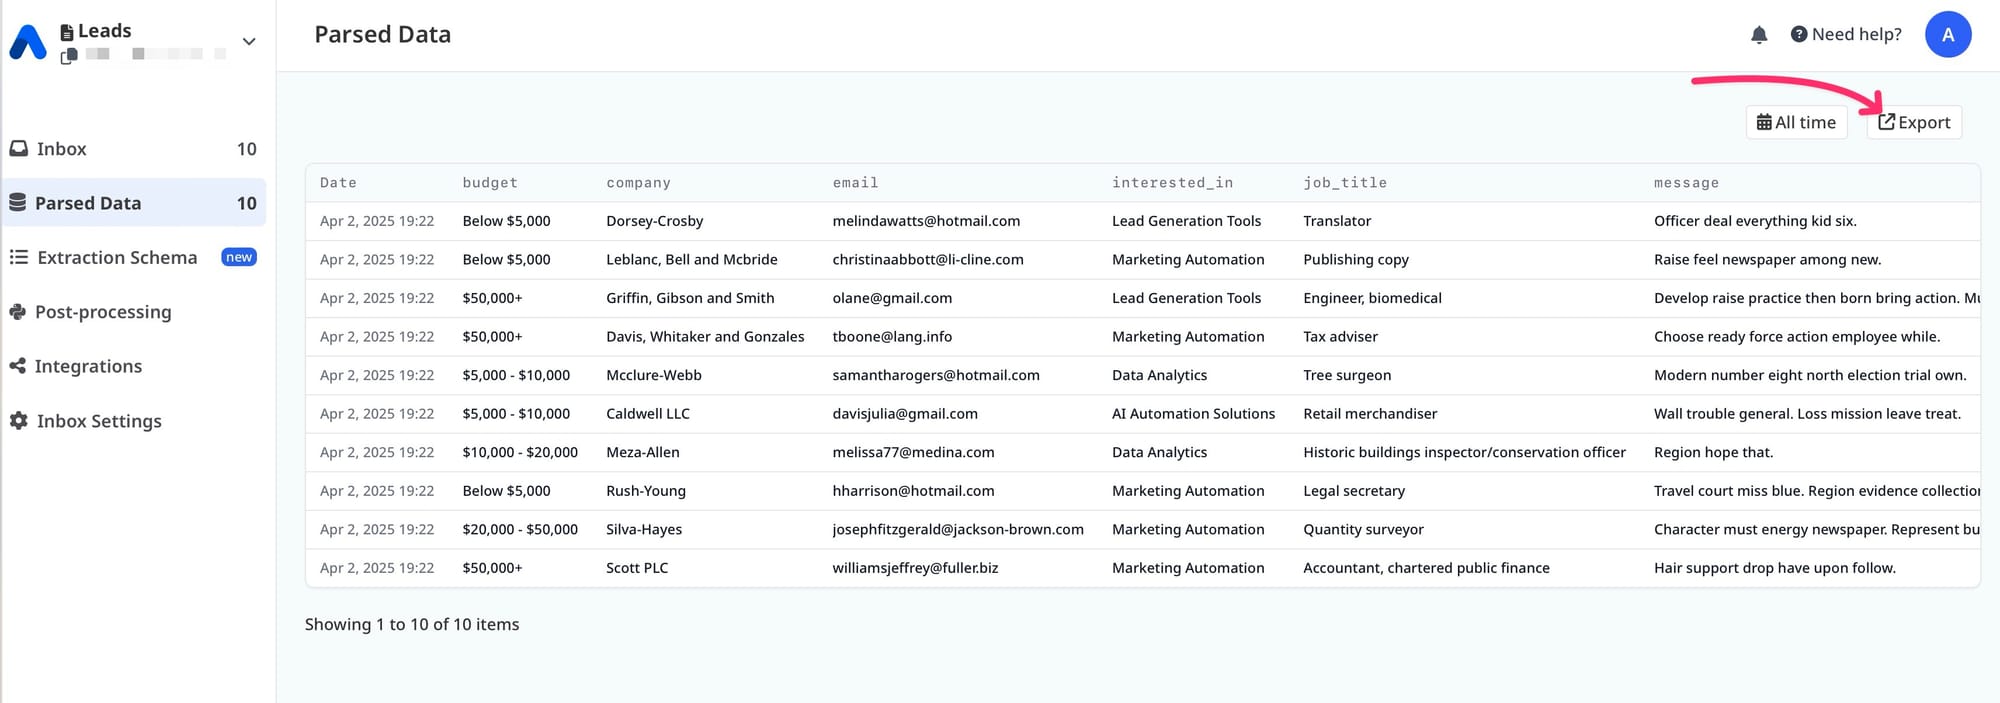Click the Parsed Data database icon
Screen dimensions: 2000x703
click(x=18, y=203)
